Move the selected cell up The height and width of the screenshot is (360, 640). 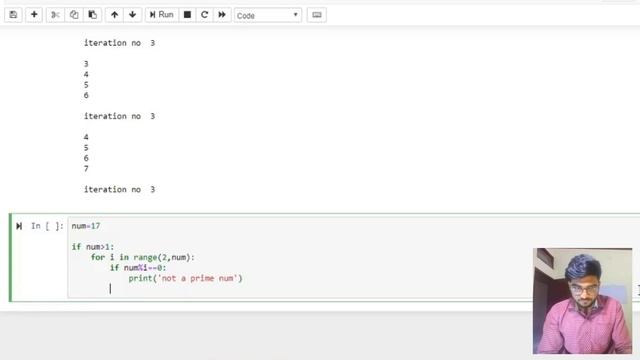coord(114,15)
